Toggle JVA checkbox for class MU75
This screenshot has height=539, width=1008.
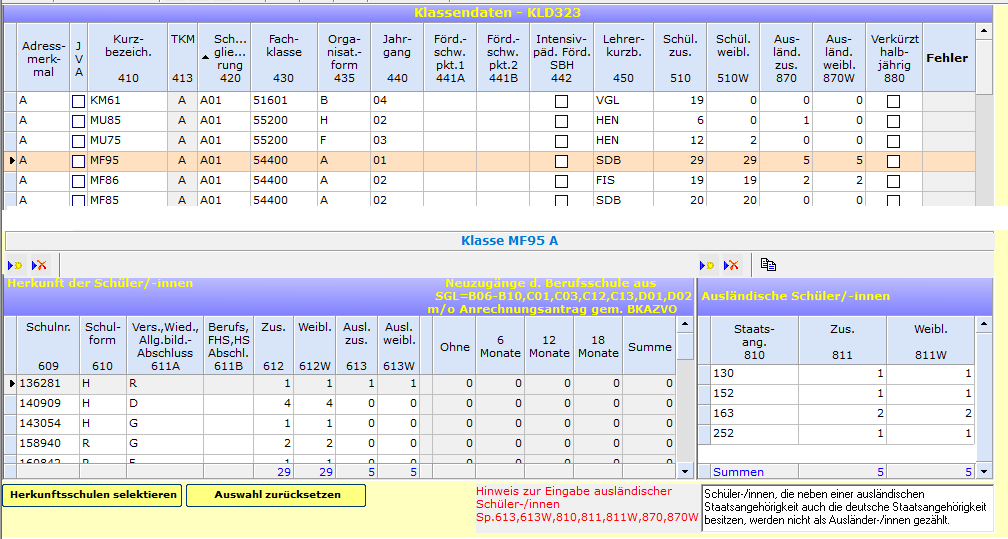pyautogui.click(x=78, y=141)
